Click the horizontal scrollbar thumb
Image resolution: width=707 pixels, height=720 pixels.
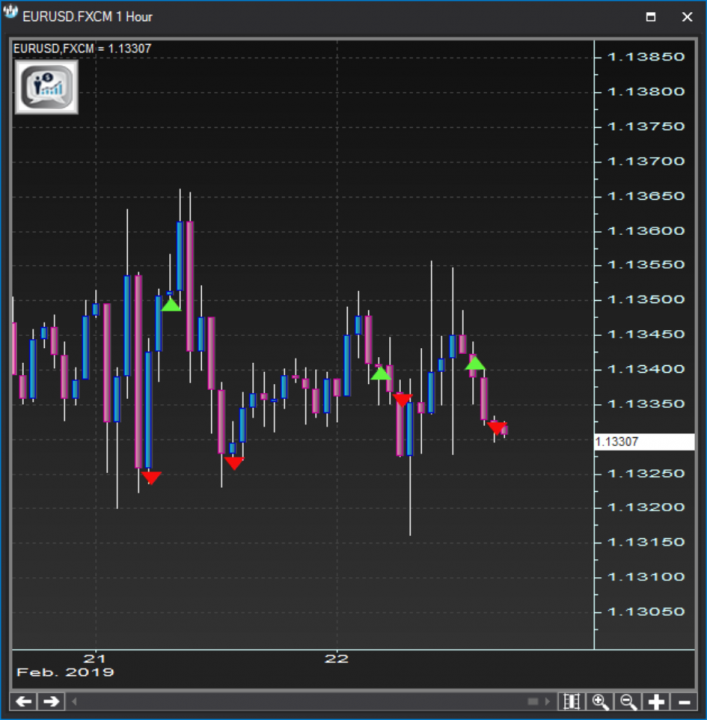pos(533,702)
